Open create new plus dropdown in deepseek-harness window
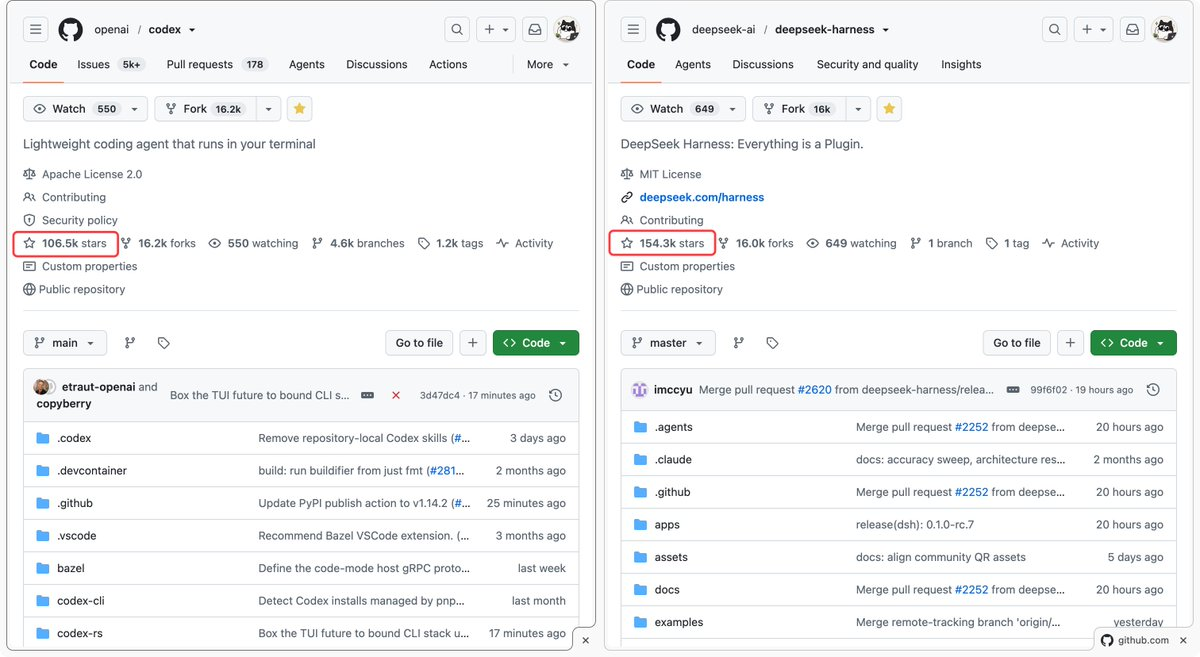 click(x=1094, y=30)
